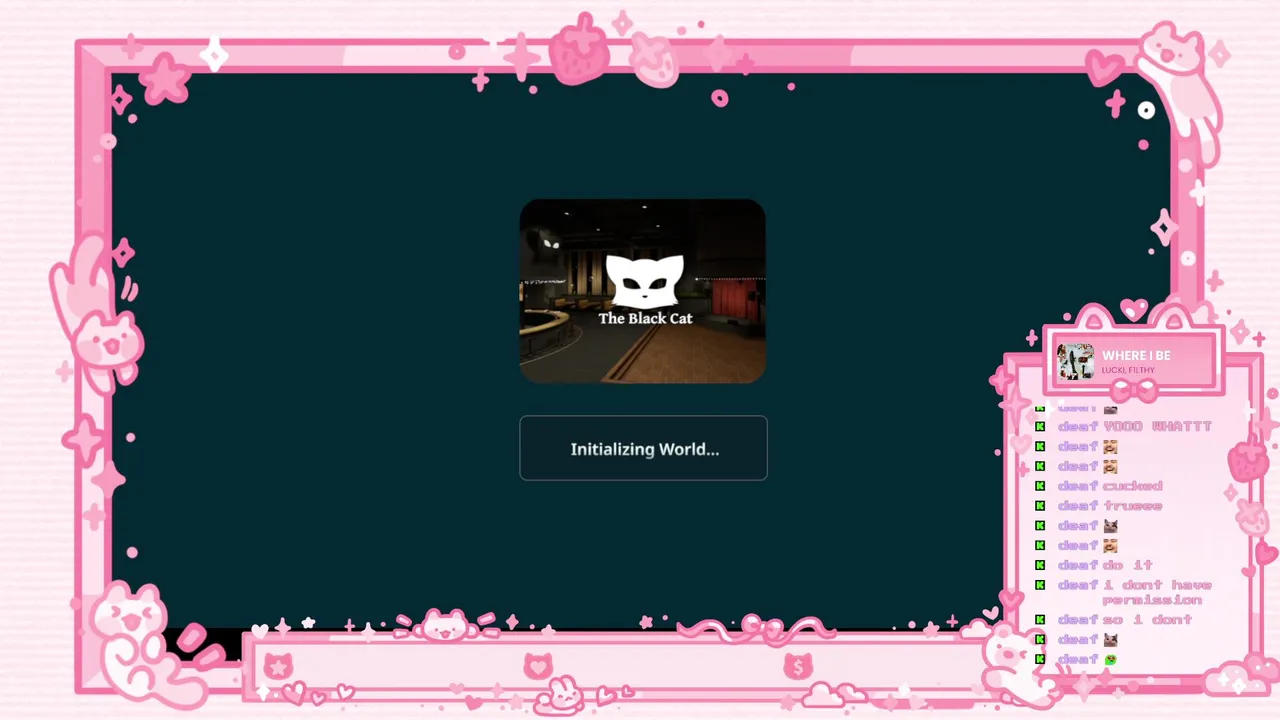This screenshot has width=1280, height=720.
Task: Click the green emote in the last chat message
Action: click(x=1110, y=659)
